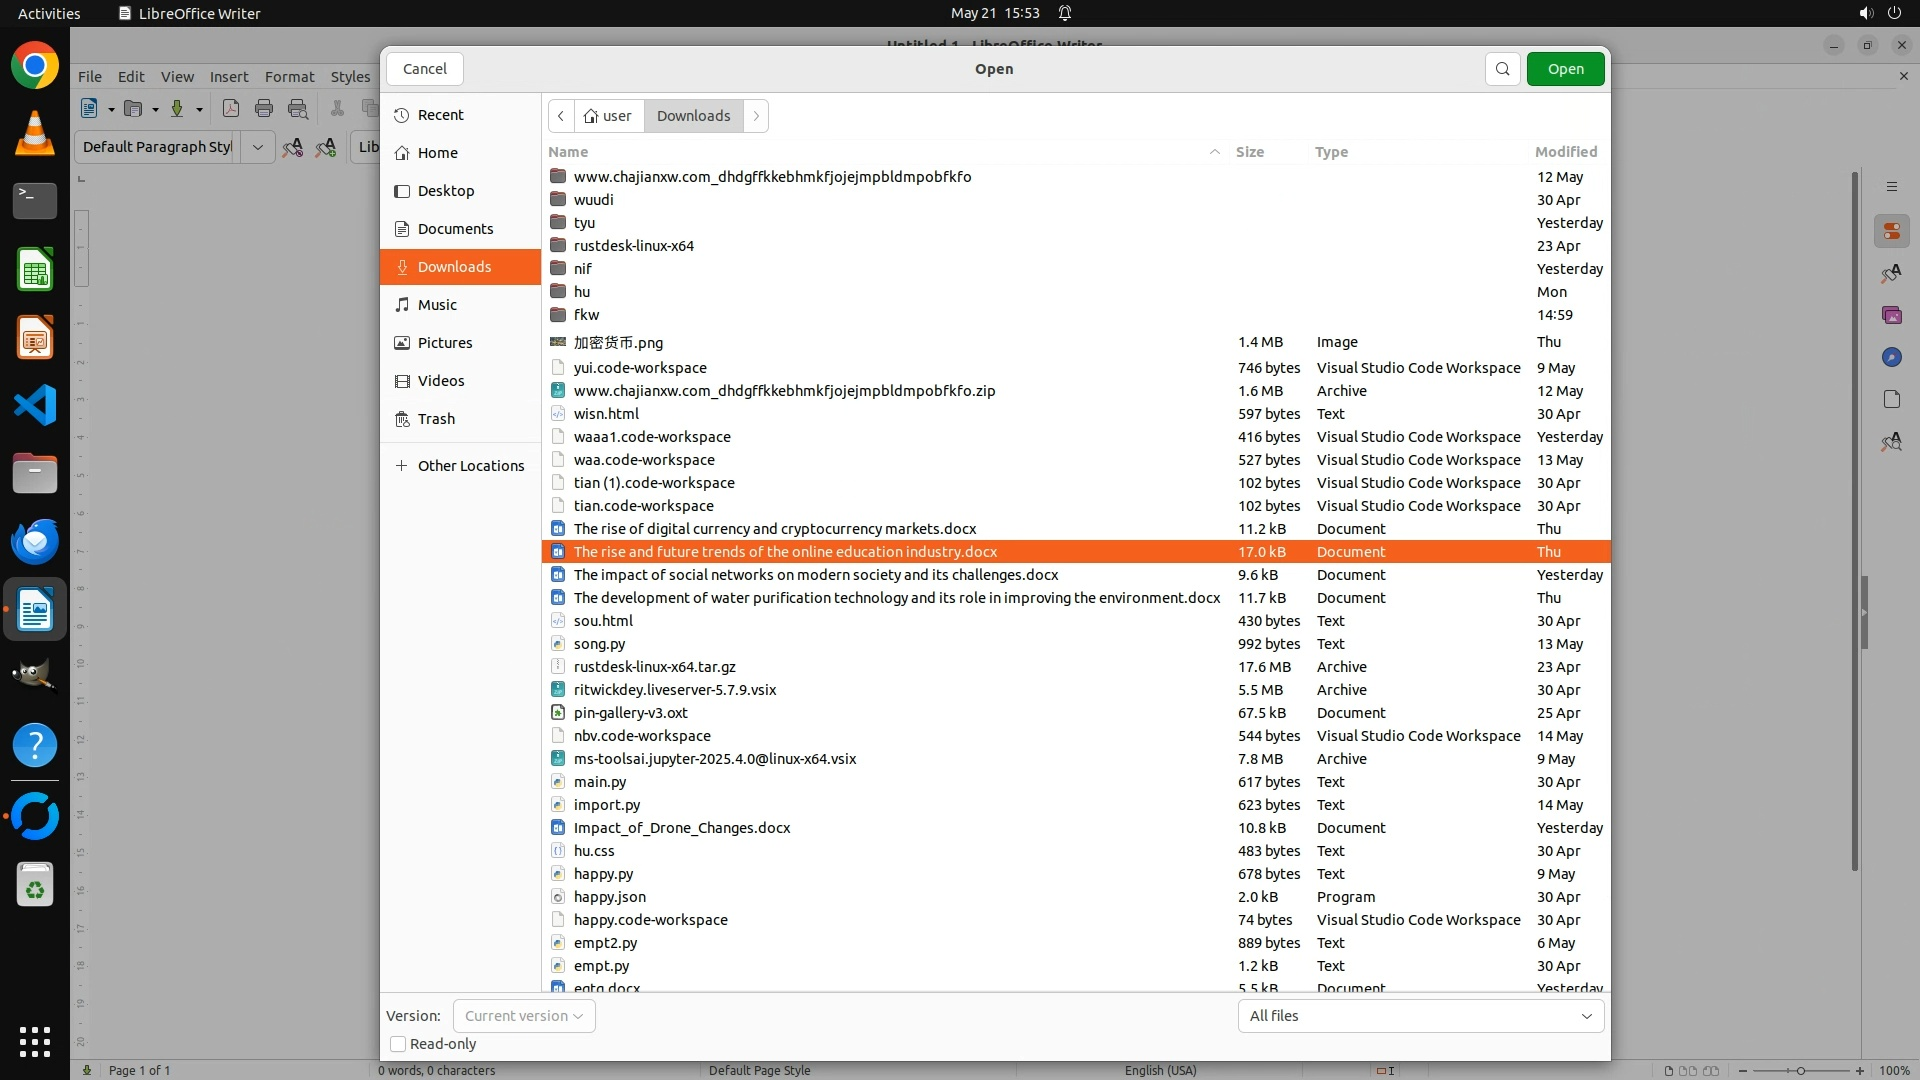Screen dimensions: 1920x1080
Task: Select Documents in places sidebar
Action: pyautogui.click(x=455, y=229)
